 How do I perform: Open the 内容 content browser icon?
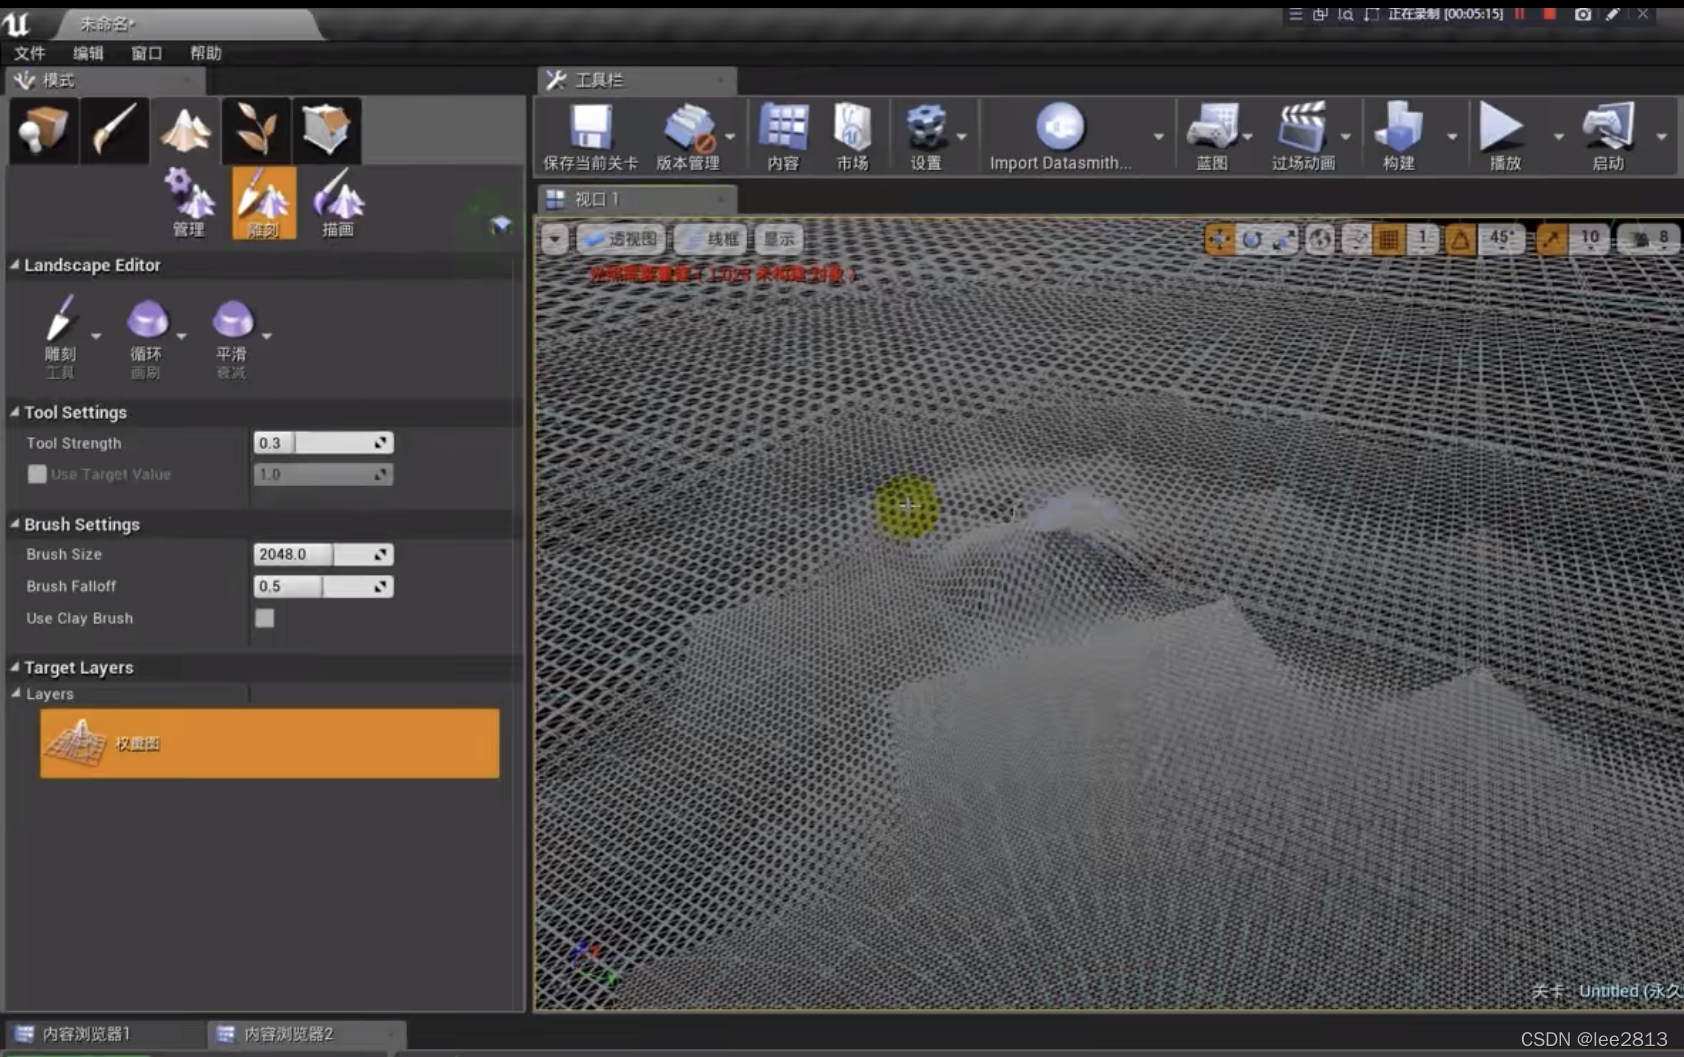coord(783,137)
